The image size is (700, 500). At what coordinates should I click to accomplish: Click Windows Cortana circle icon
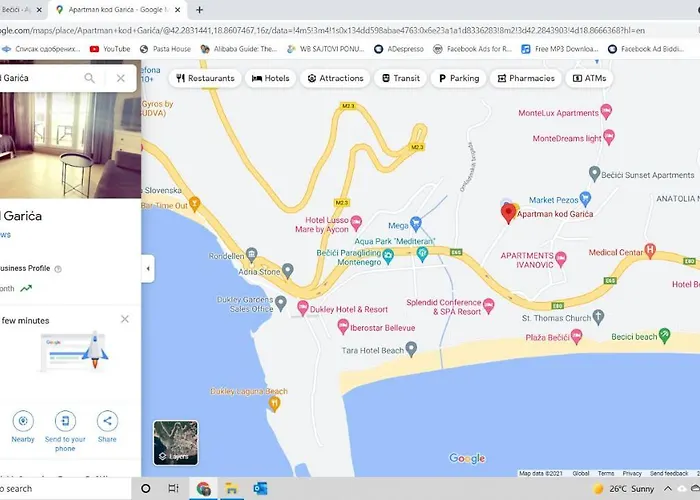146,488
